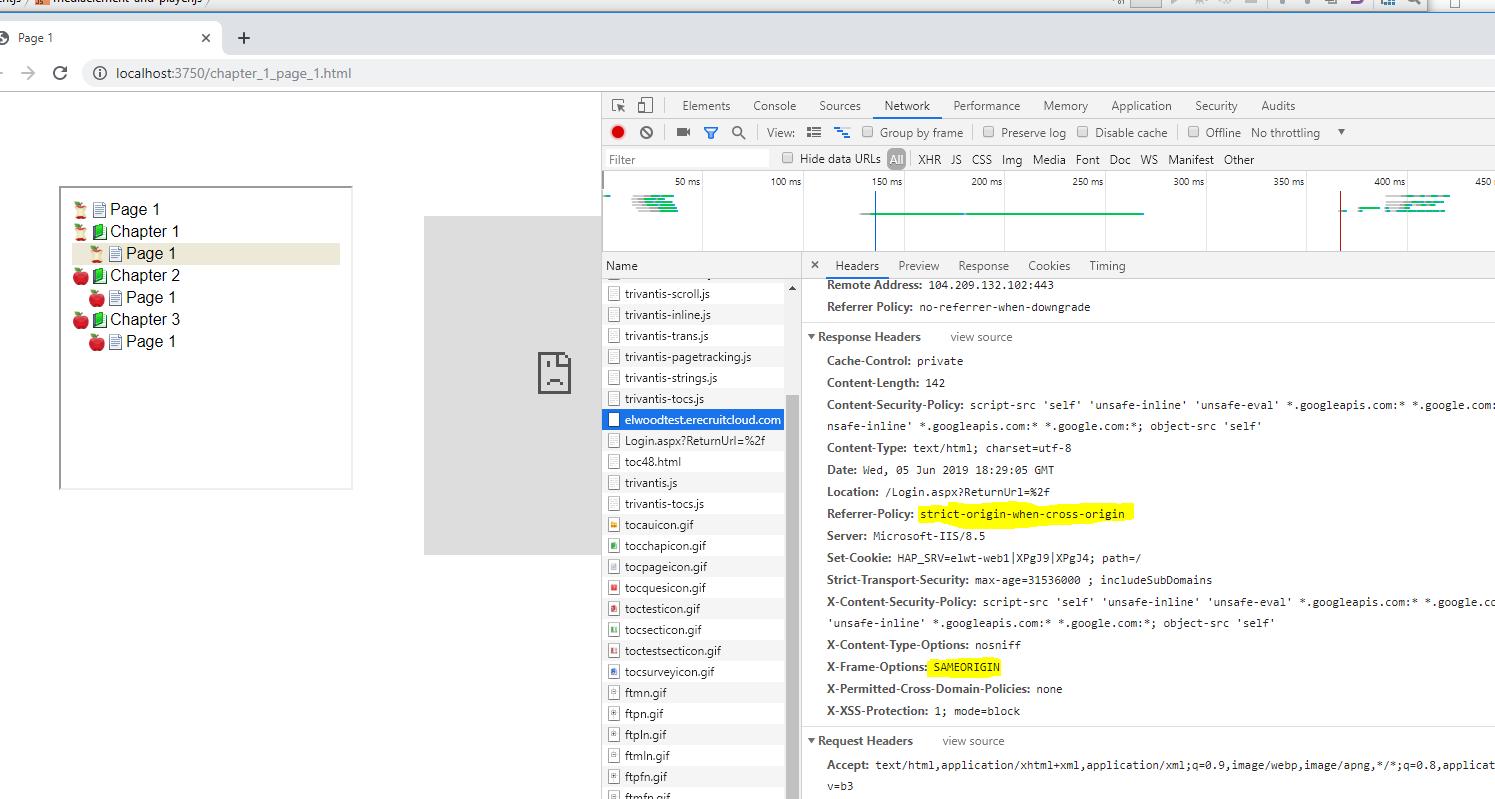This screenshot has width=1495, height=799.
Task: Filter requests by JS type
Action: tap(957, 159)
